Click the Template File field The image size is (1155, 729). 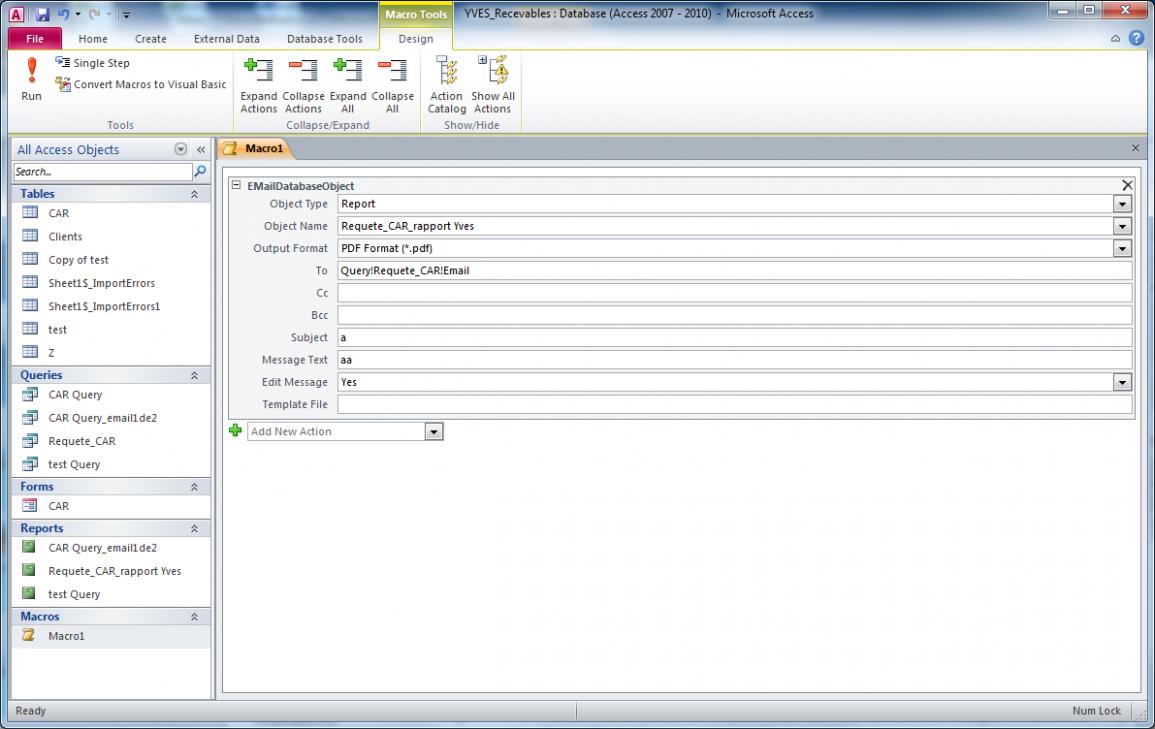(x=734, y=404)
